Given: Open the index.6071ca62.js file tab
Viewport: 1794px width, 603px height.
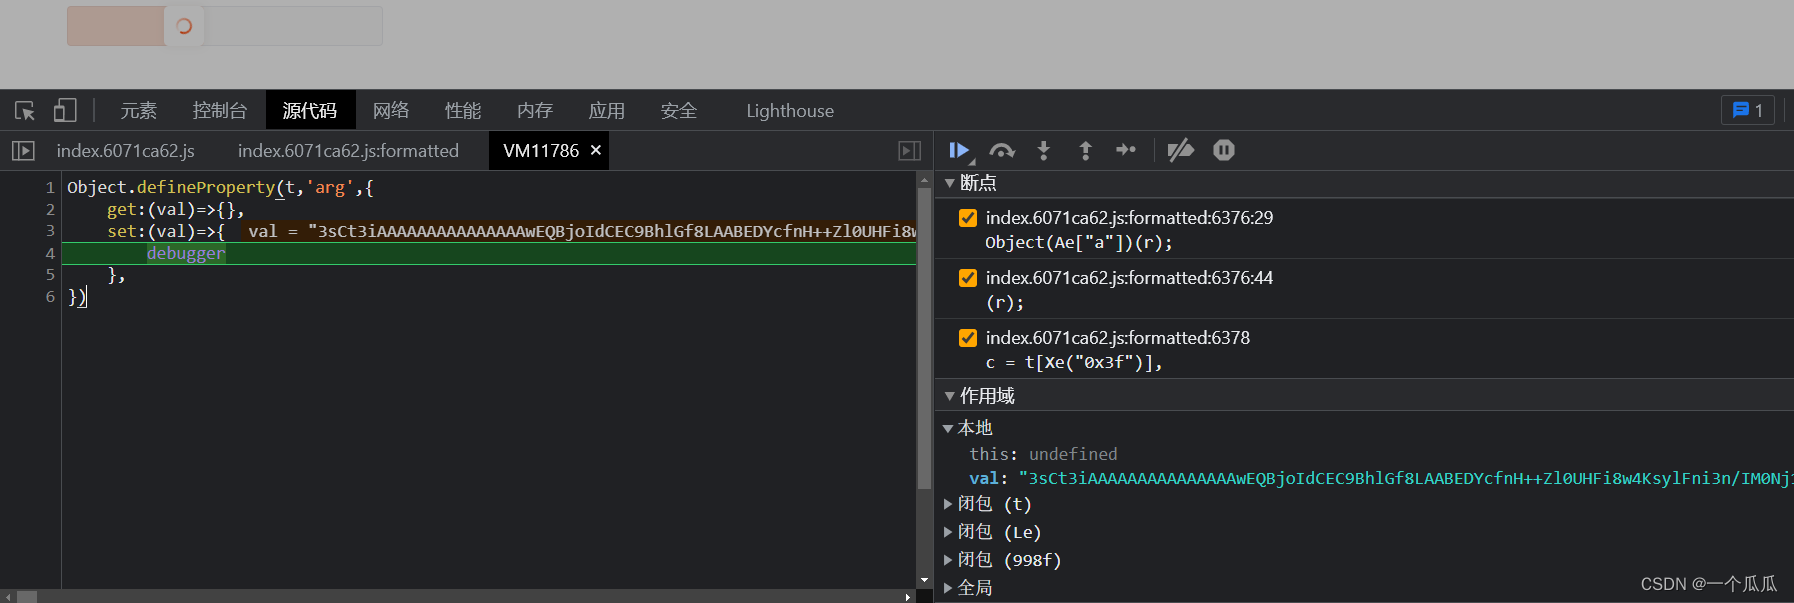Looking at the screenshot, I should click(126, 150).
